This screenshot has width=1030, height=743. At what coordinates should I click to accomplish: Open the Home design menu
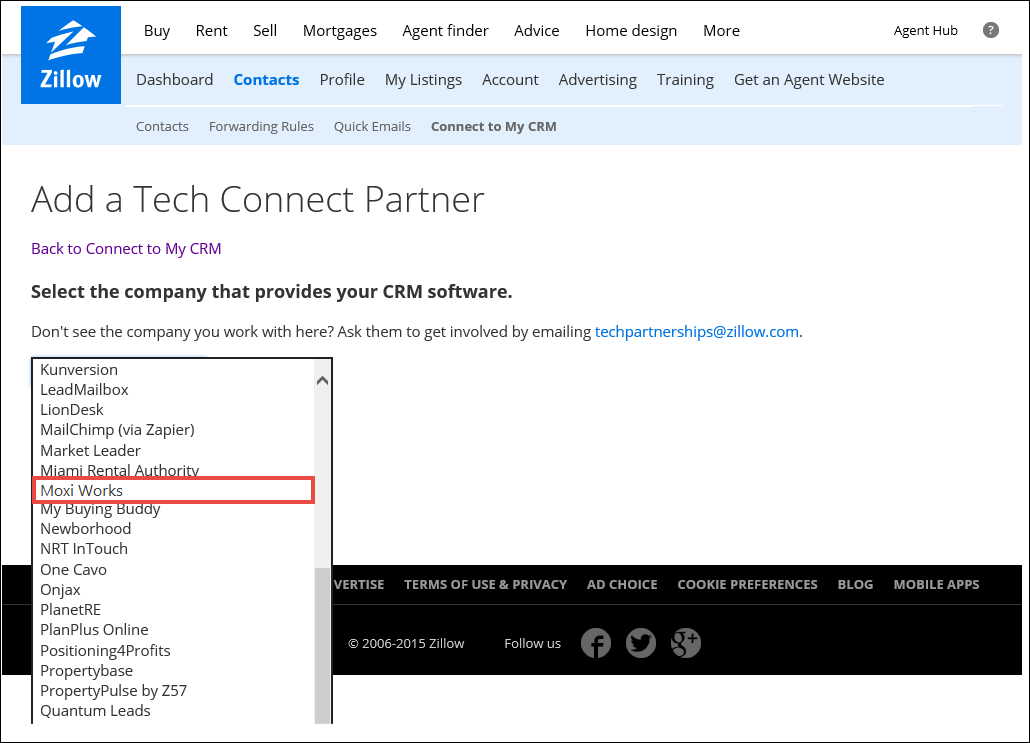631,31
